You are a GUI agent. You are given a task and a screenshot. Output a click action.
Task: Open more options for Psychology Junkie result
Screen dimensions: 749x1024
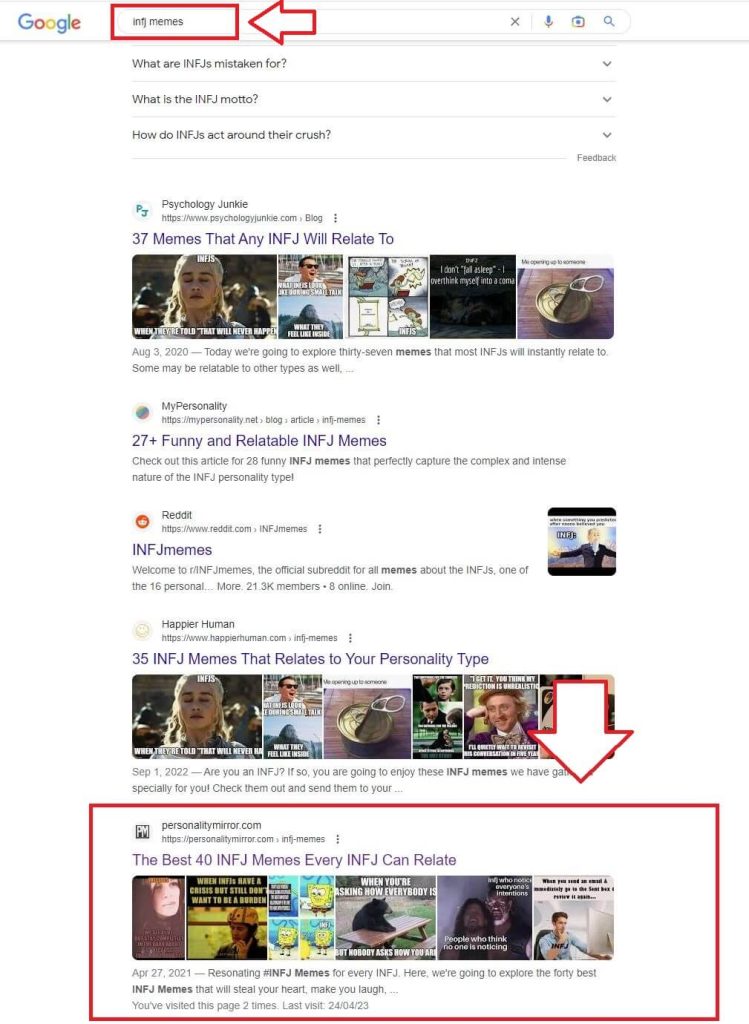coord(336,218)
